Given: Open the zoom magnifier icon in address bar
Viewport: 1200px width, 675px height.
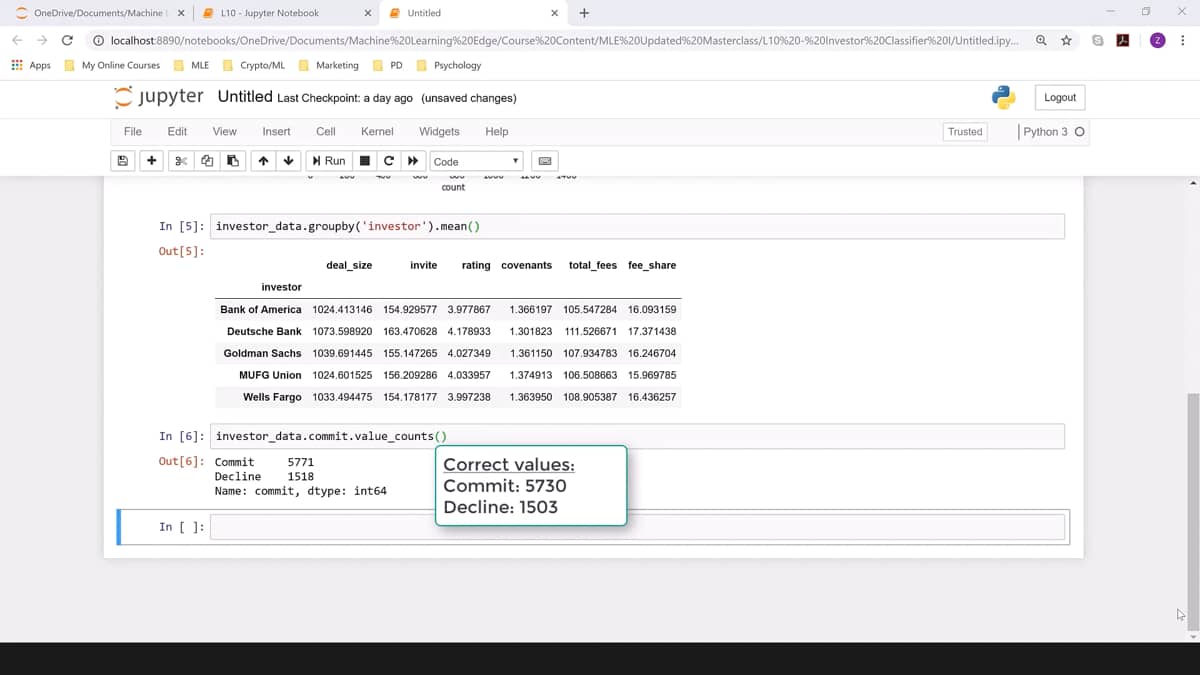Looking at the screenshot, I should click(1041, 40).
